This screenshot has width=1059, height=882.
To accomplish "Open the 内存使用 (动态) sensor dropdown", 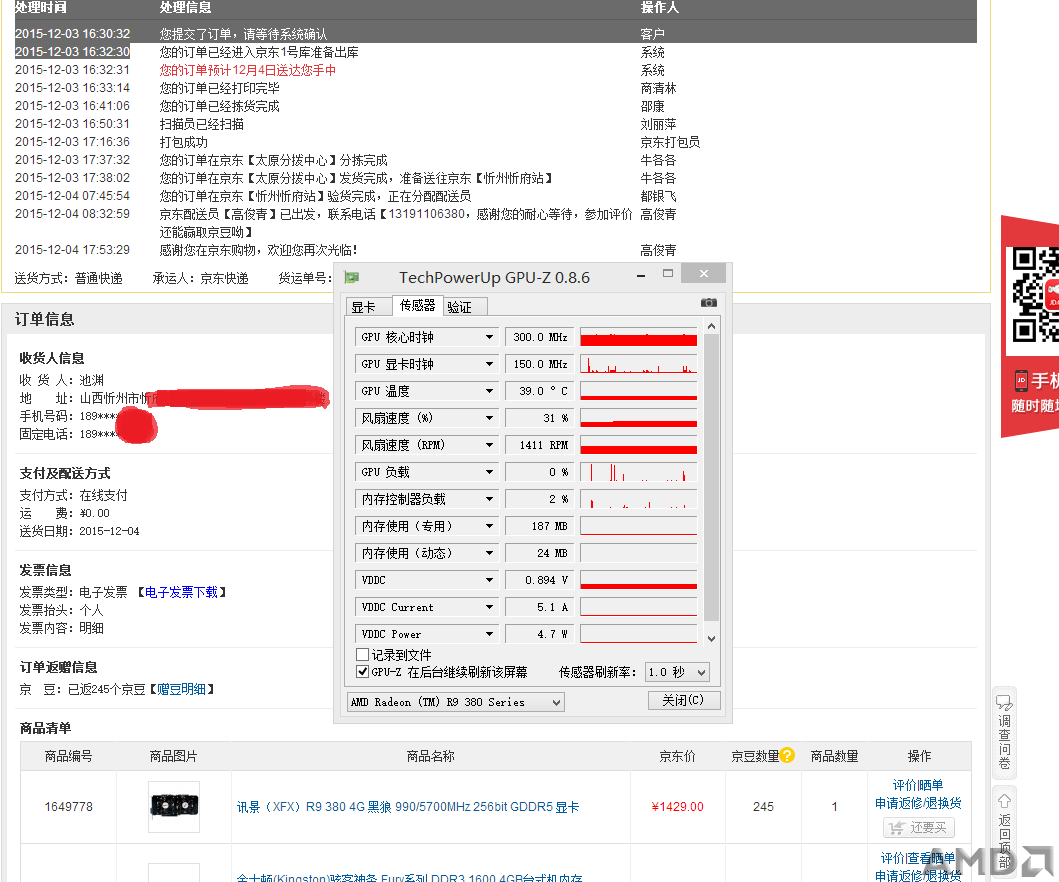I will click(490, 553).
